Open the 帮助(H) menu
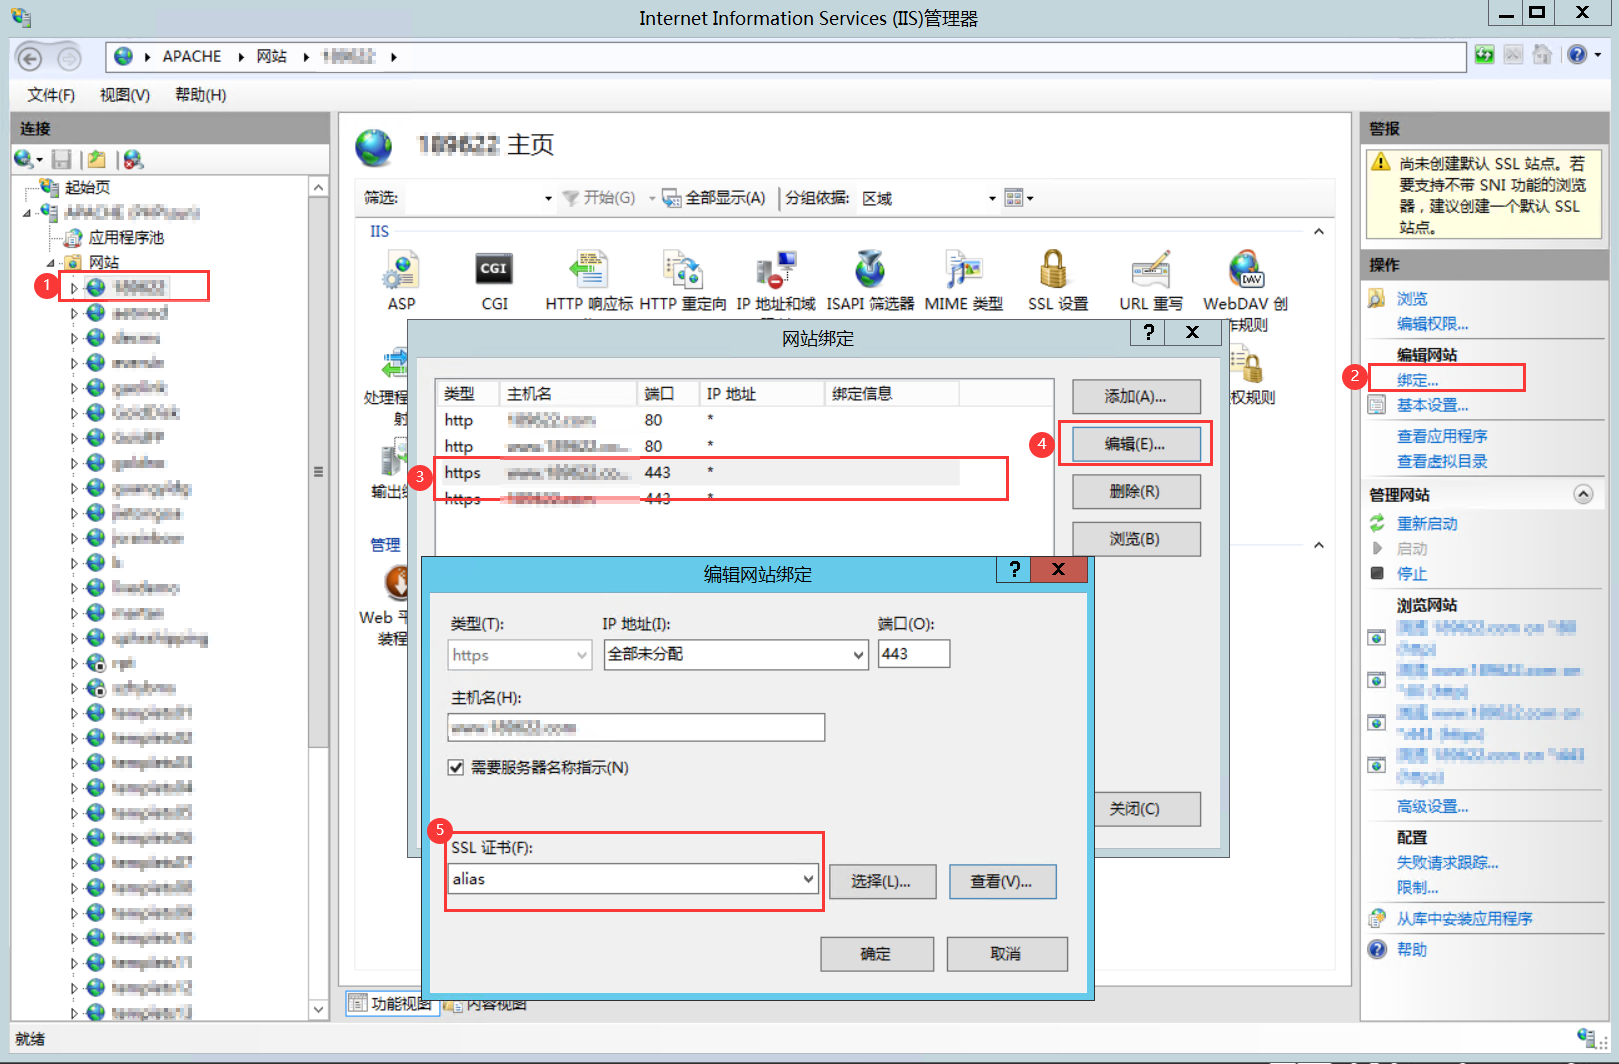 tap(201, 95)
